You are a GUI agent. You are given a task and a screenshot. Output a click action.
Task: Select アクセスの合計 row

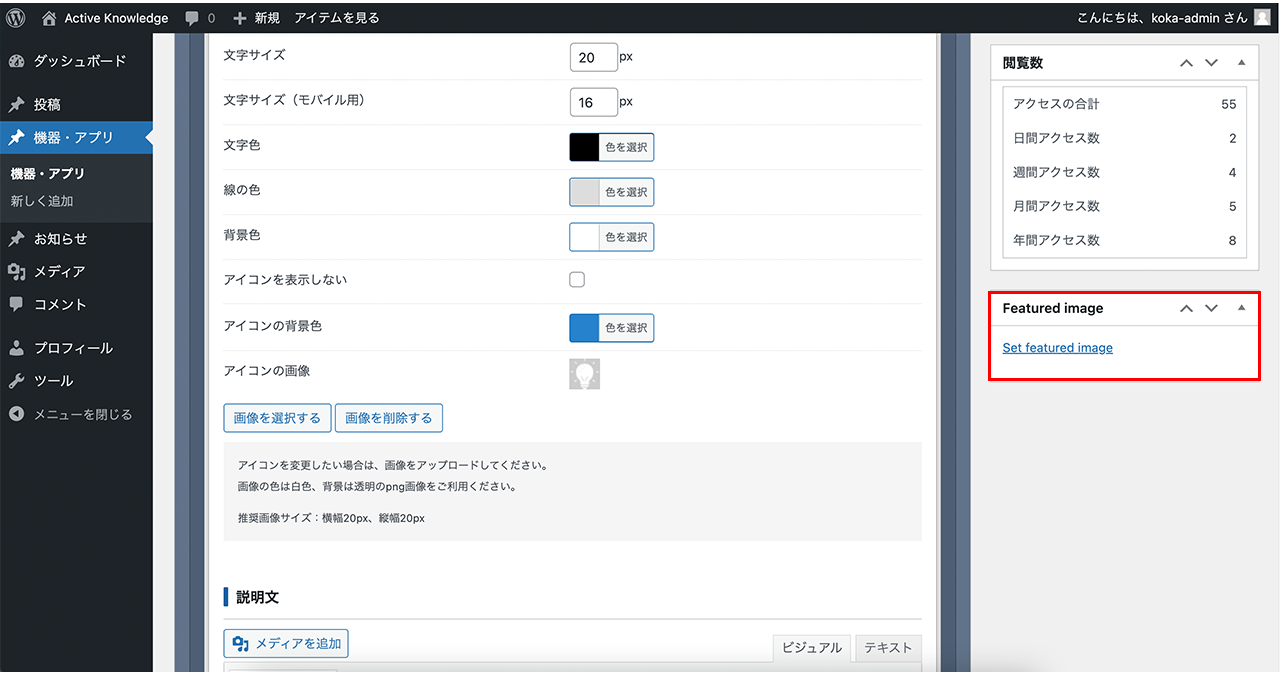1125,104
